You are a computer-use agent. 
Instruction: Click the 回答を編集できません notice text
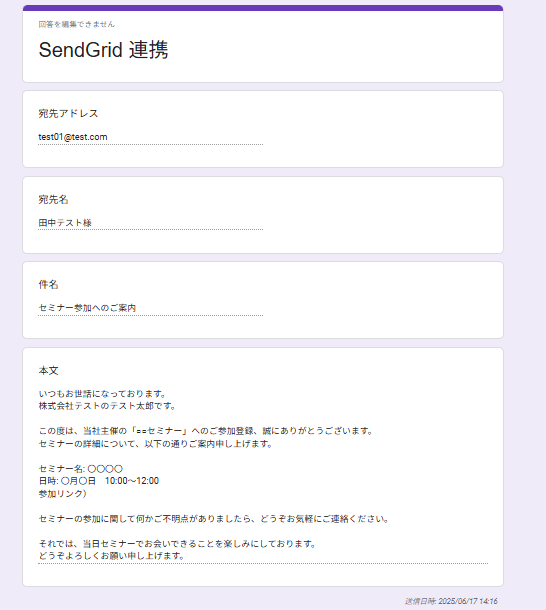coord(77,24)
